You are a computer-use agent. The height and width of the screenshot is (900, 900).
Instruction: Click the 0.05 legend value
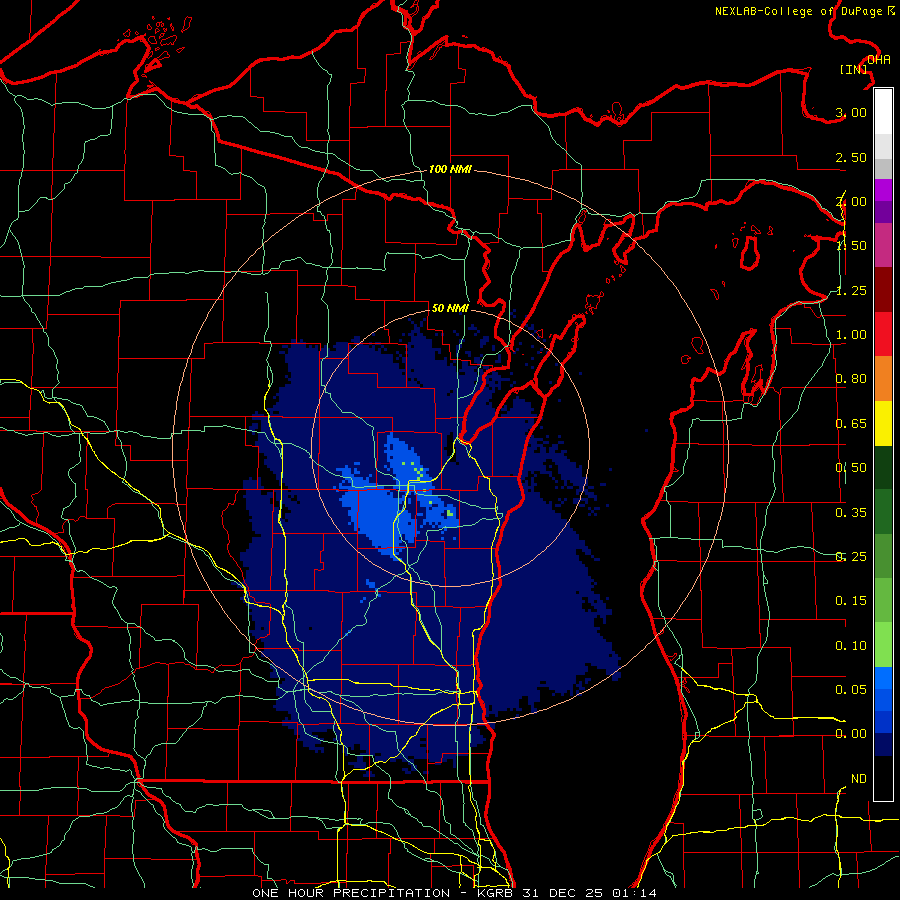851,689
